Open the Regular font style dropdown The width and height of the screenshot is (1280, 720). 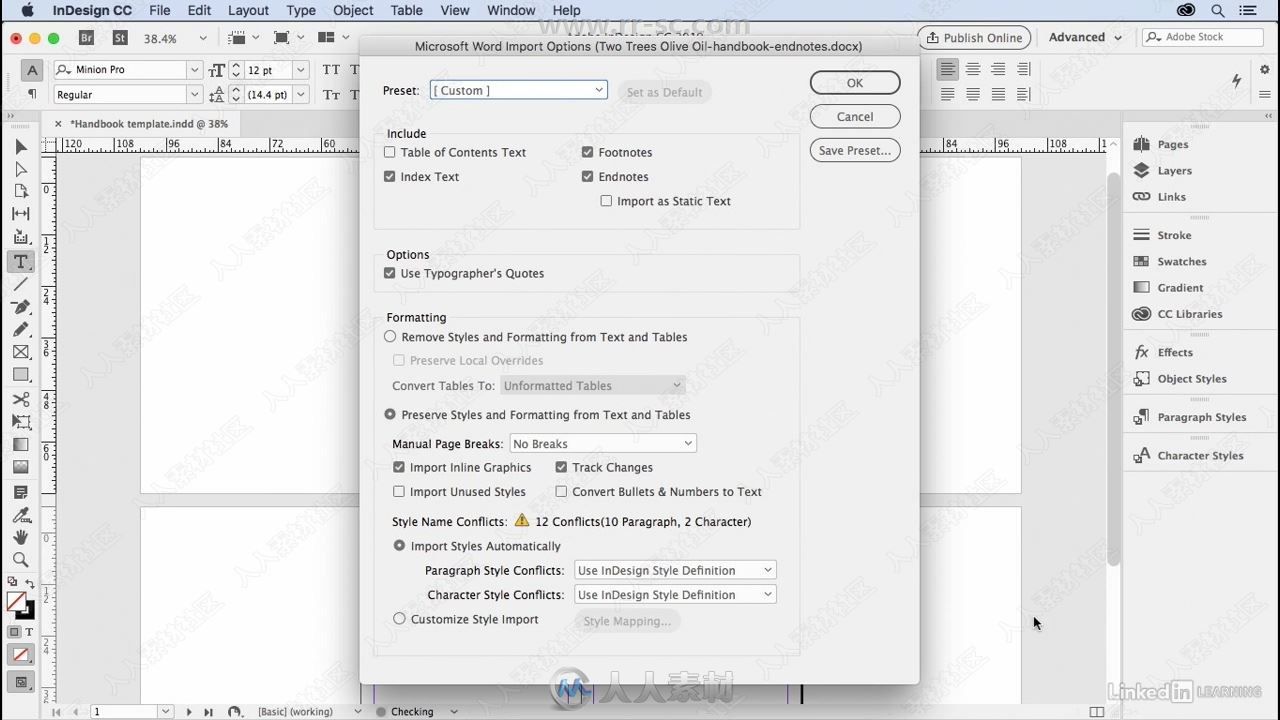194,94
